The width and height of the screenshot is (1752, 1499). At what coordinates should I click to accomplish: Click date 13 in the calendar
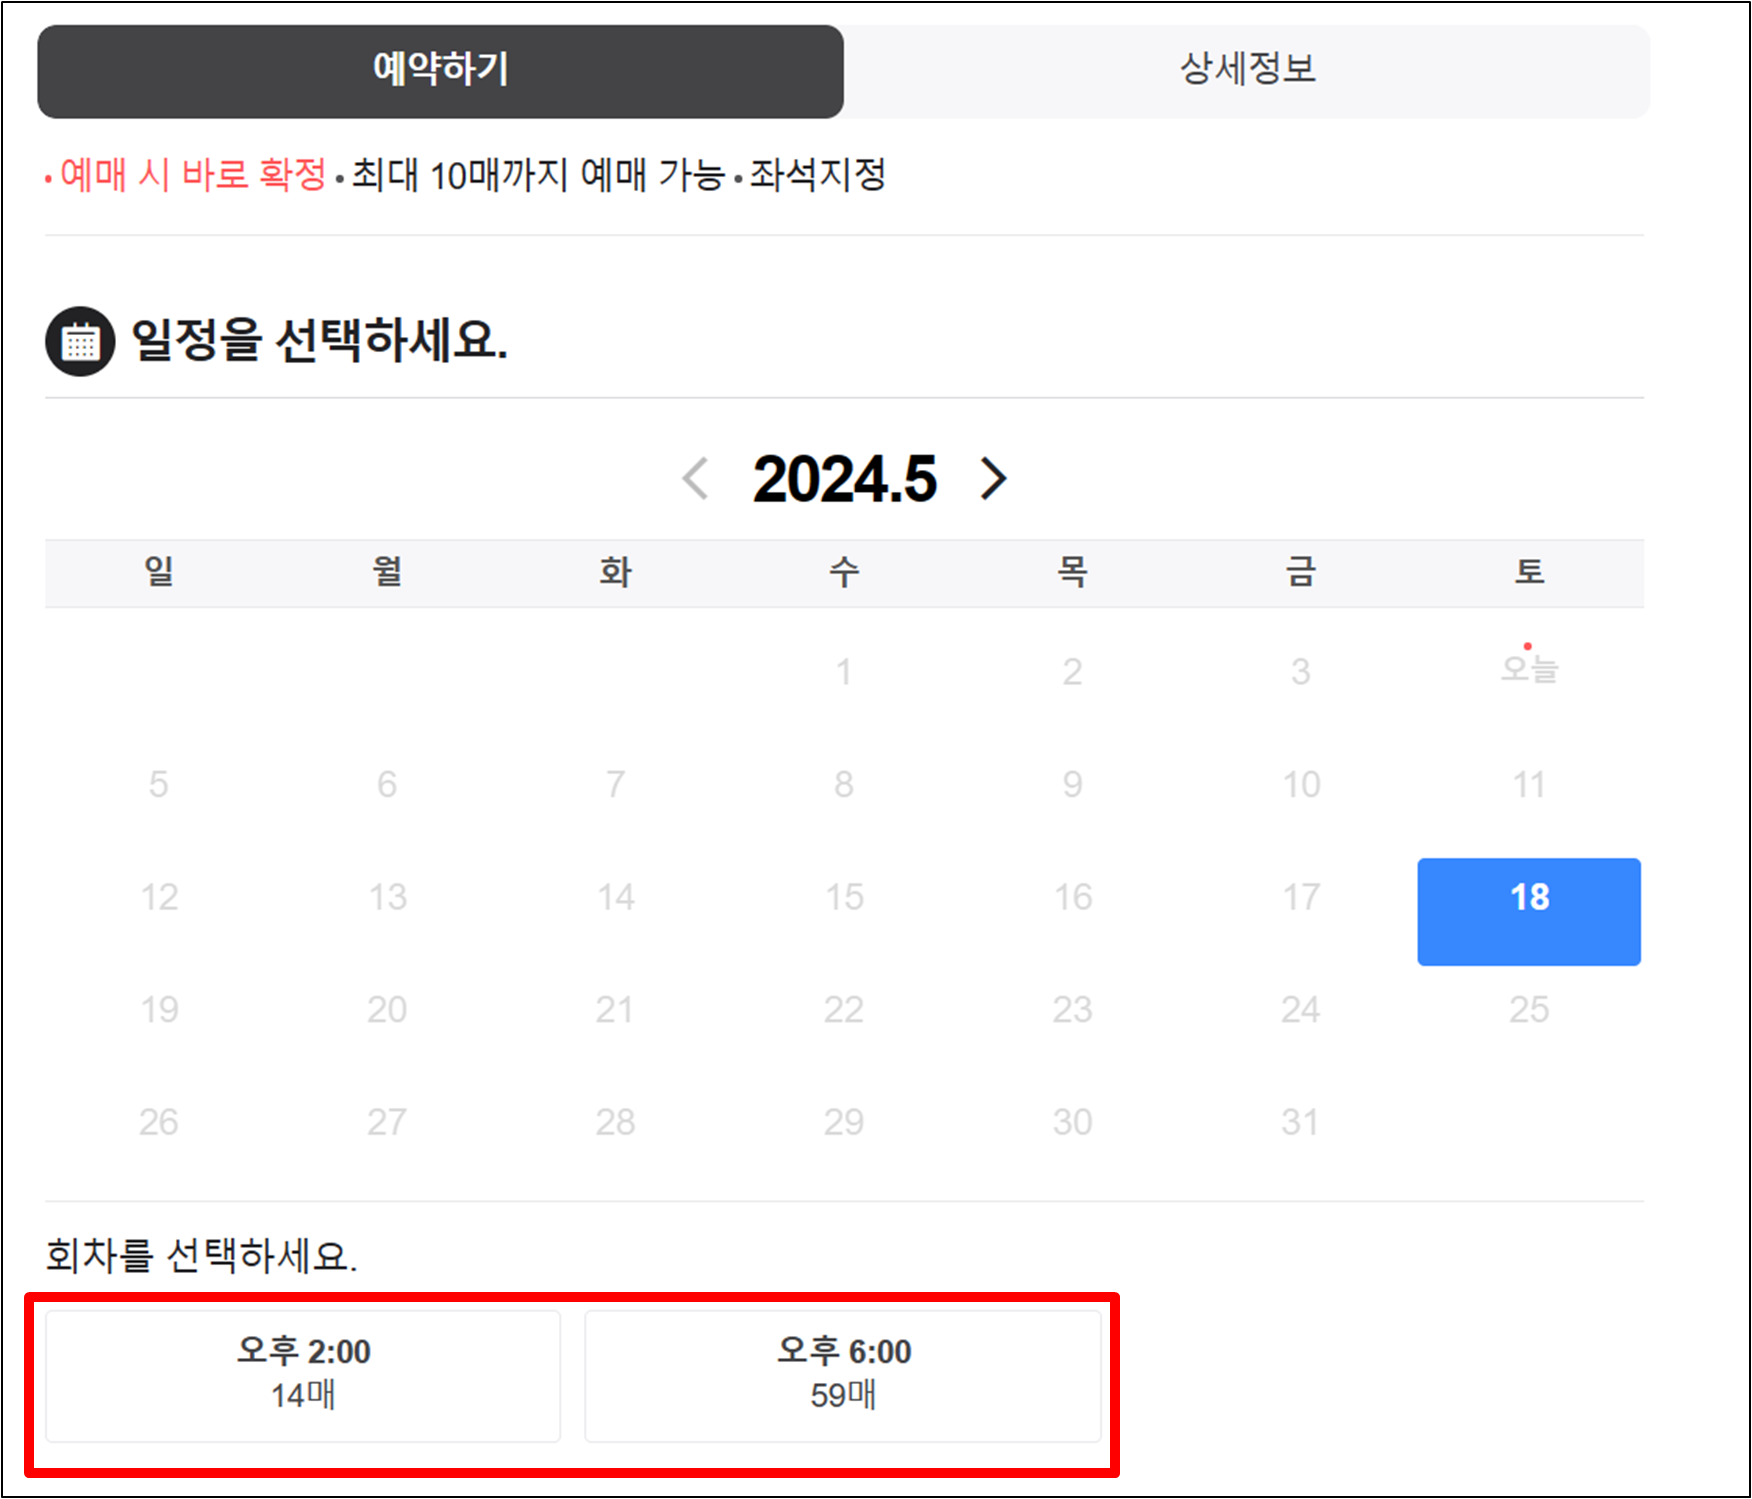[387, 898]
